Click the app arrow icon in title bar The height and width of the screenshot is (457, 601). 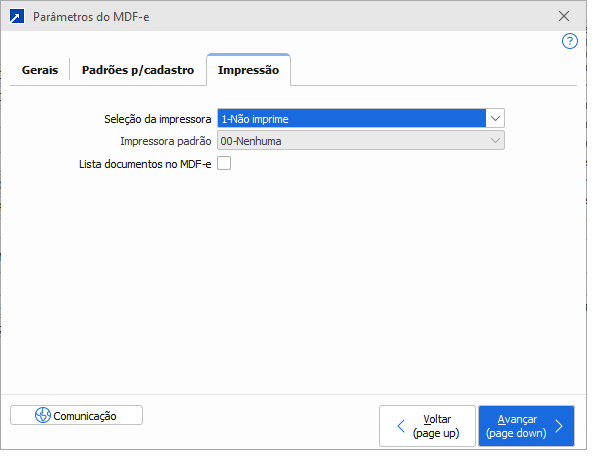[17, 17]
